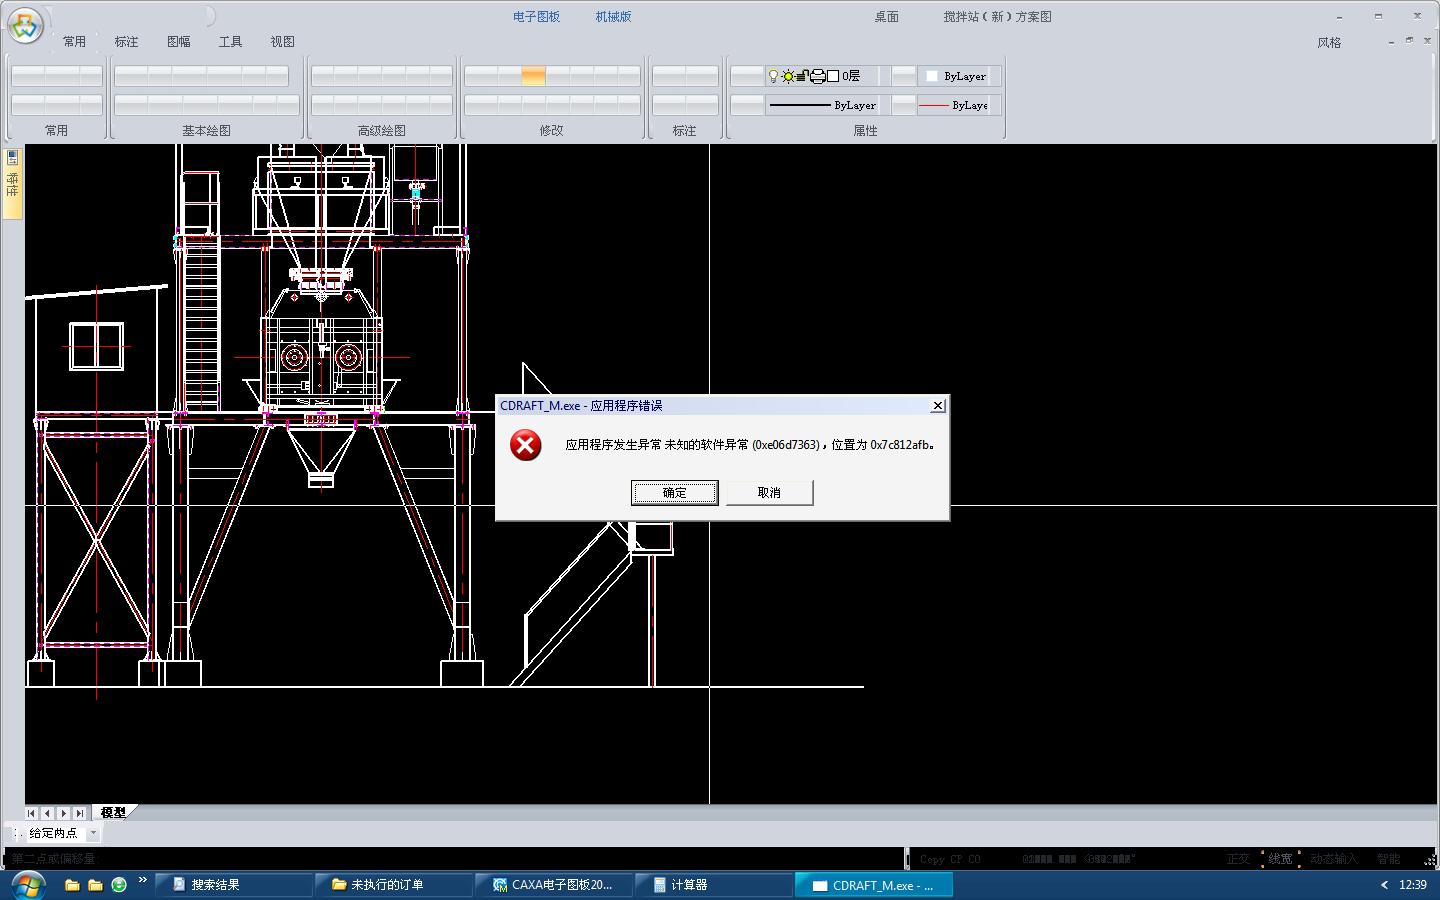
Task: Click the layer printer icon
Action: point(817,76)
